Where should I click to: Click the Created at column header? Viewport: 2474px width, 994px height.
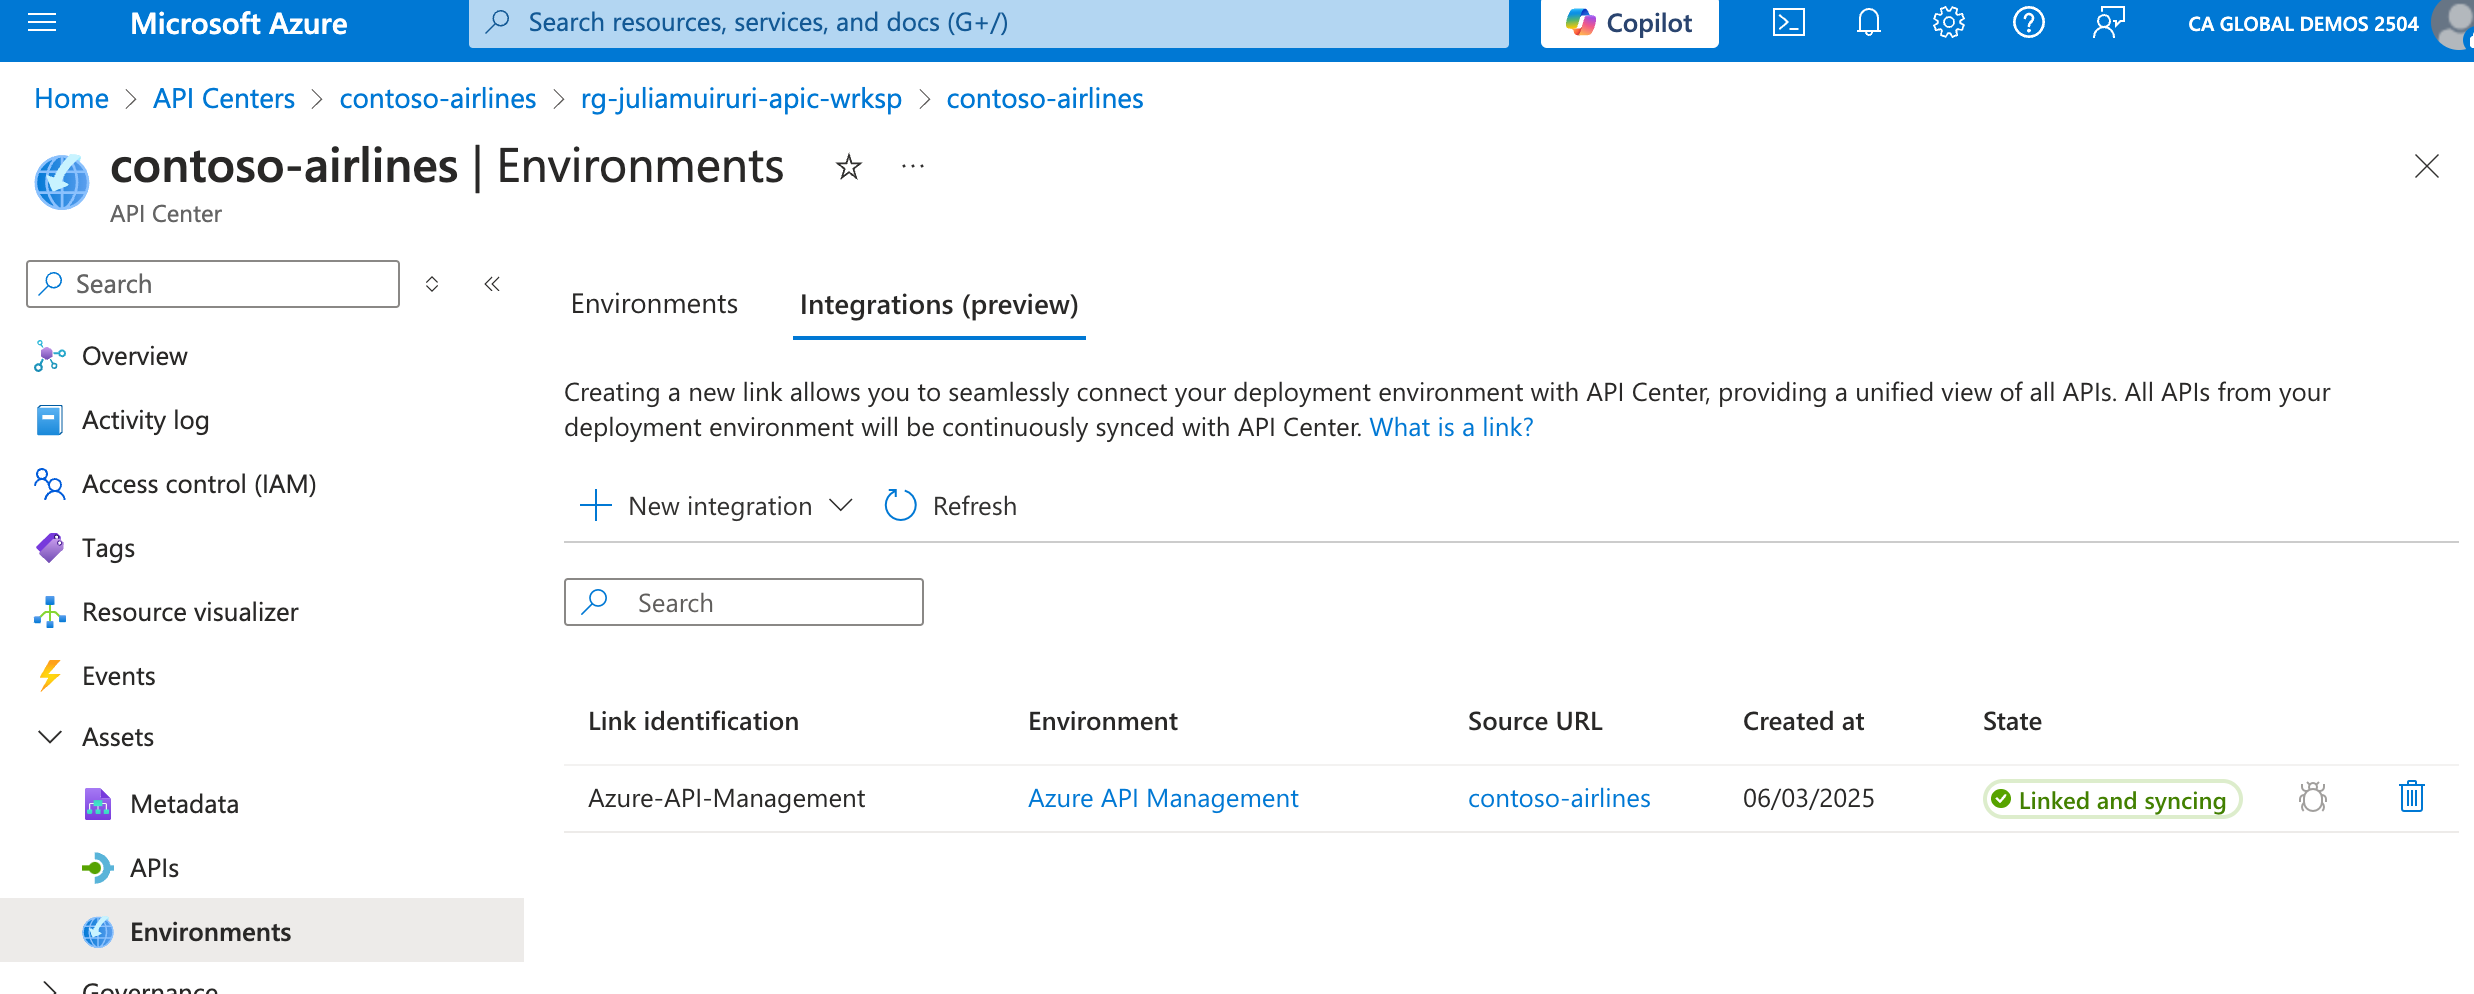(1803, 721)
